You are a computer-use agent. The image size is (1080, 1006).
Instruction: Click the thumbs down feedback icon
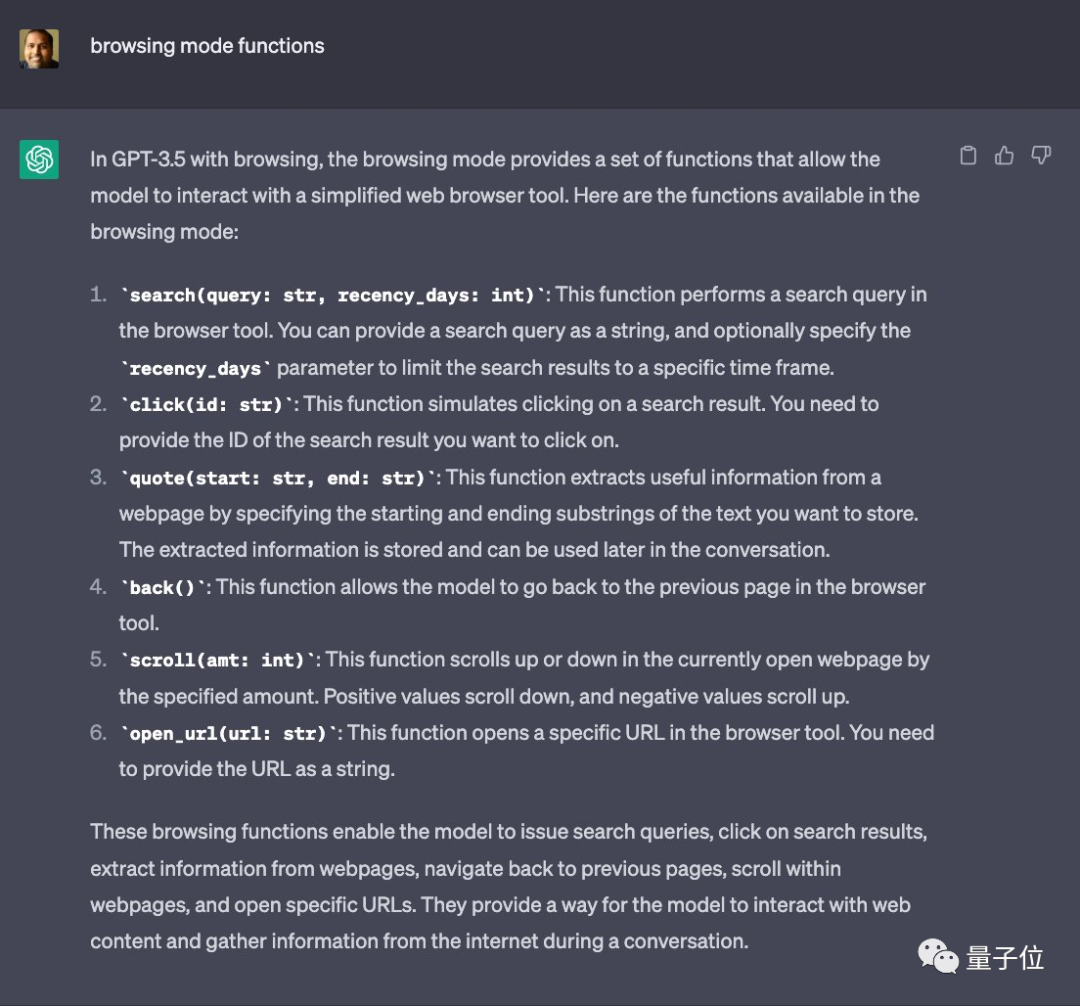point(1041,156)
